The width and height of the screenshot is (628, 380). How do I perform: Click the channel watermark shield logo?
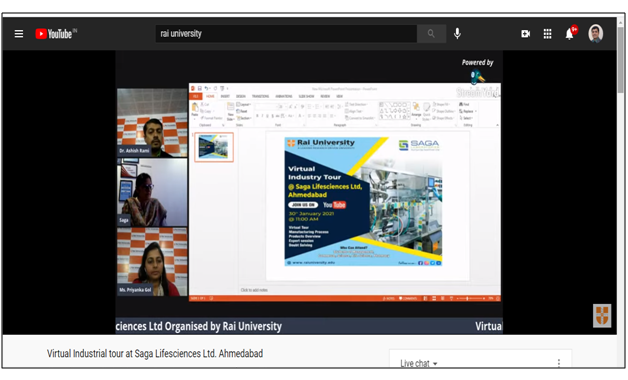602,316
